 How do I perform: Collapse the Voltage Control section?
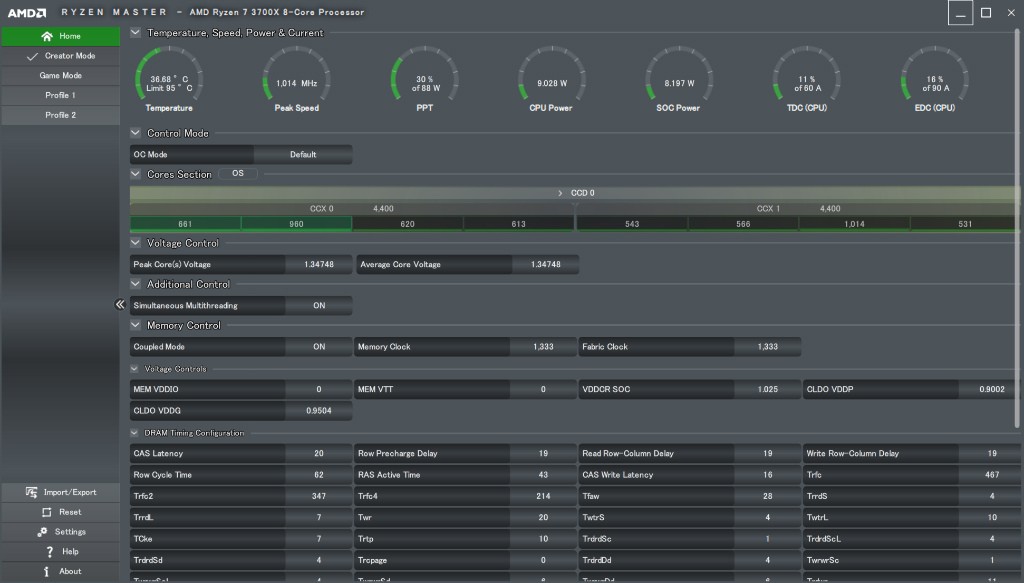coord(136,243)
